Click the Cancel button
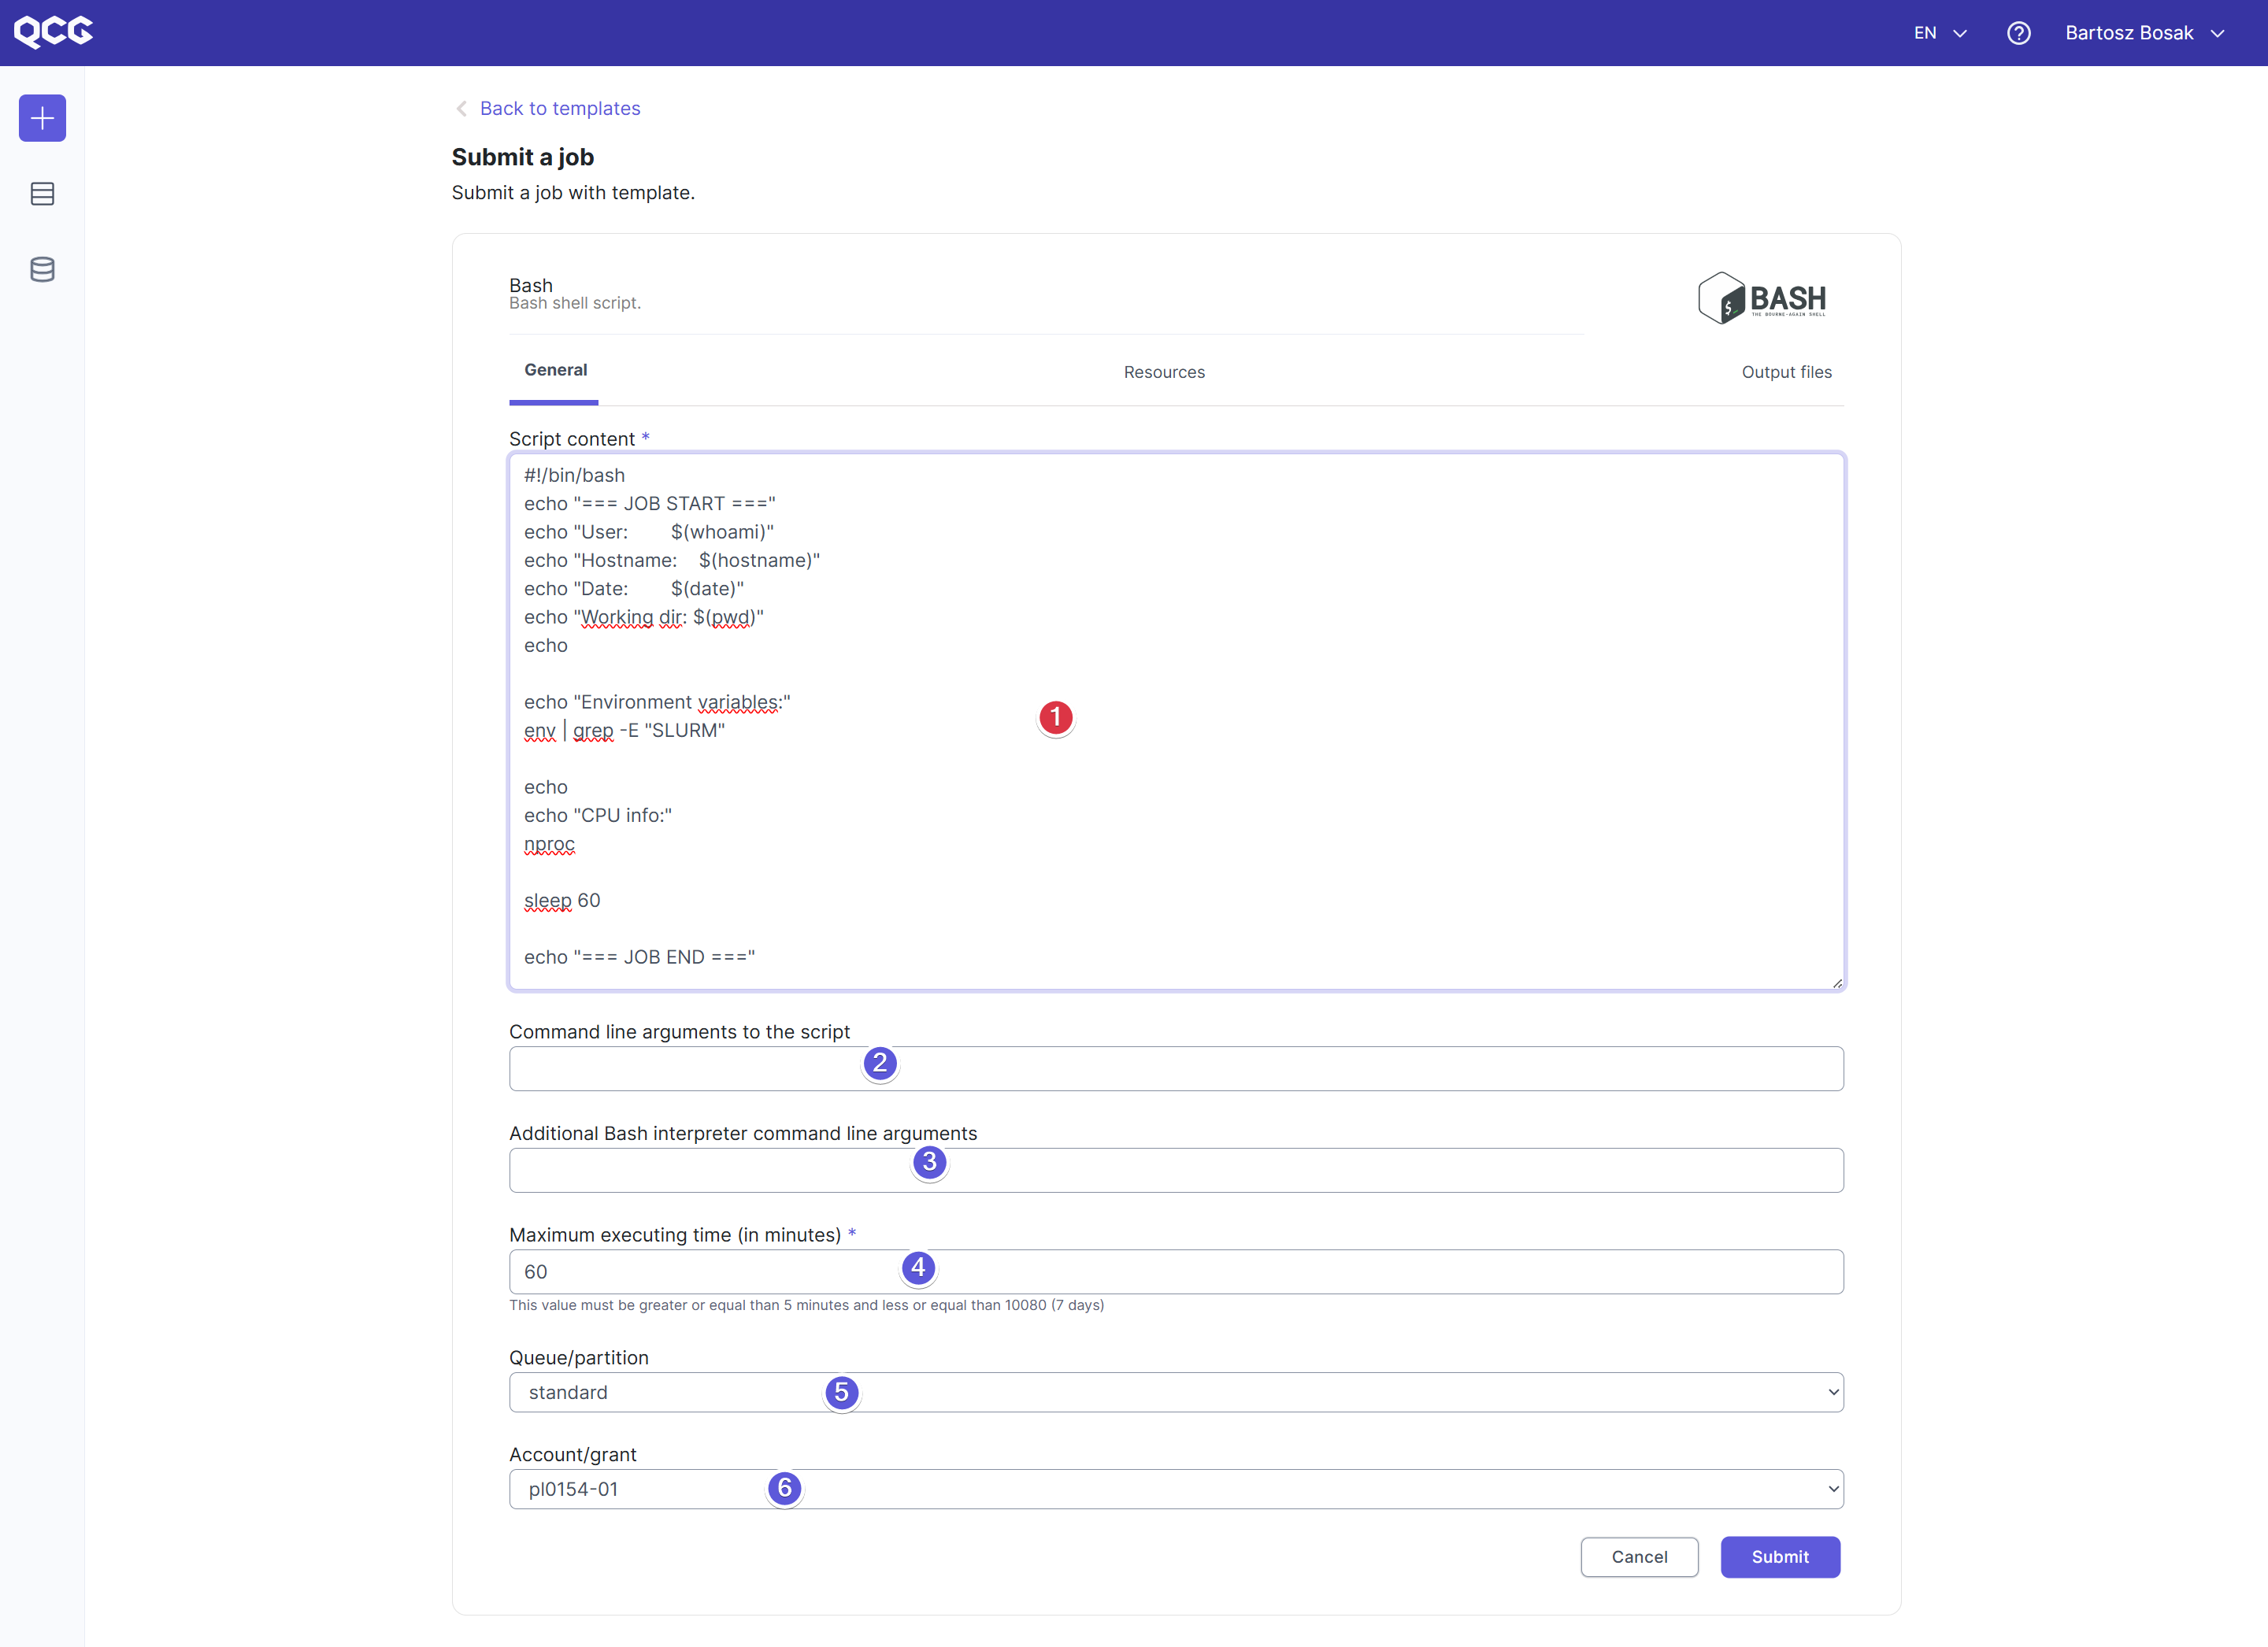2268x1647 pixels. (x=1639, y=1557)
